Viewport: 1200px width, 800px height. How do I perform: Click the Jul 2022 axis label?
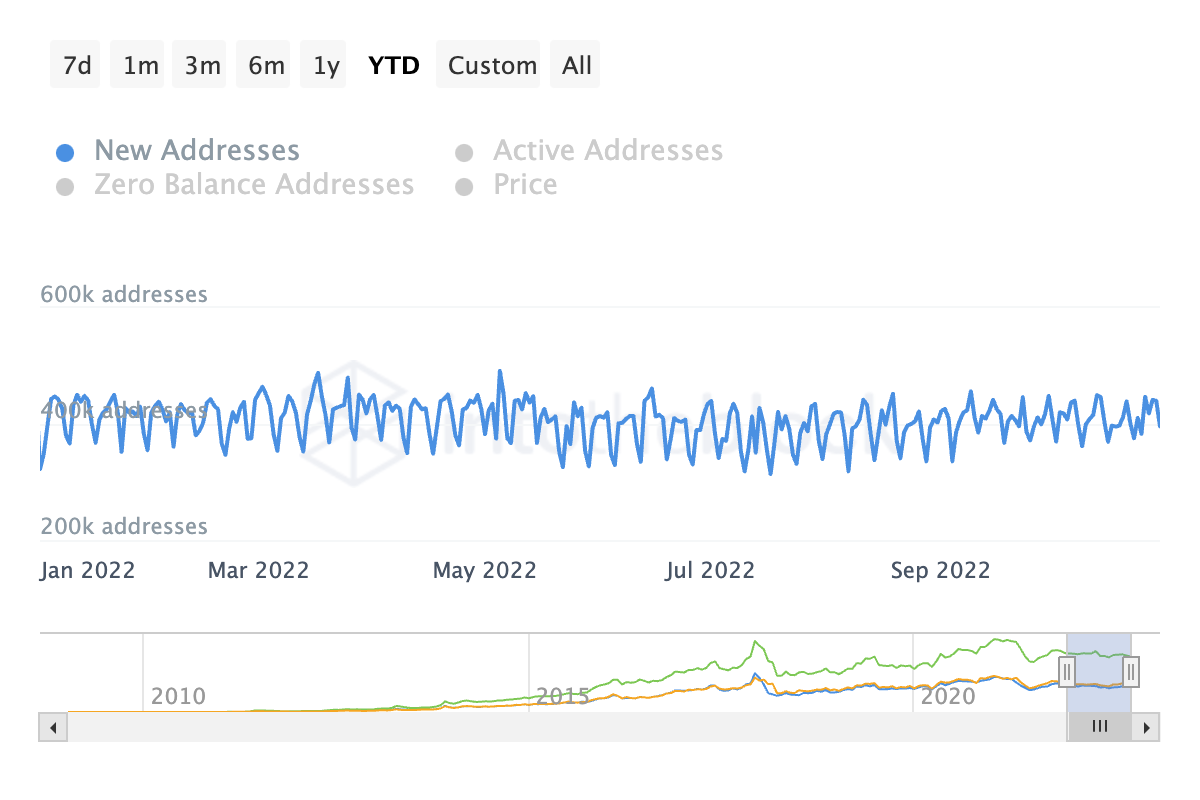[x=710, y=571]
